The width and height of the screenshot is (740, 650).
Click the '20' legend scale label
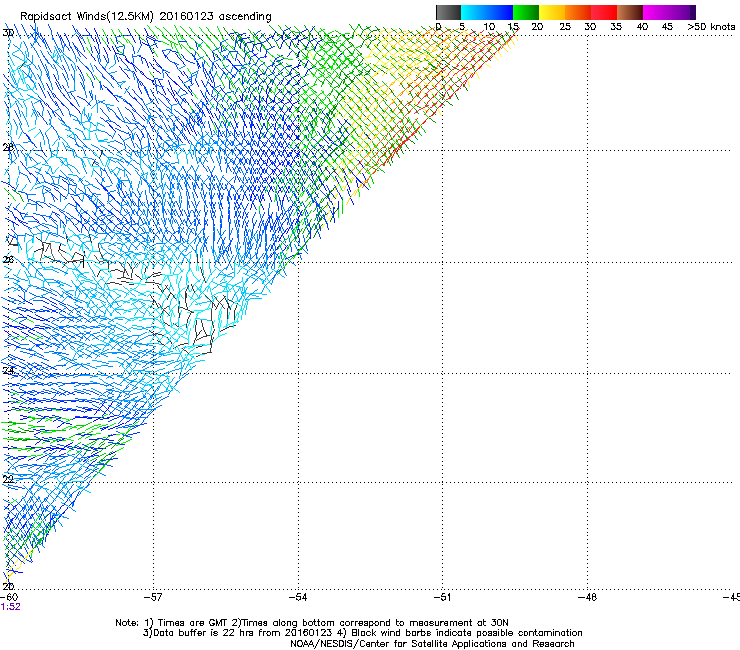click(x=537, y=27)
